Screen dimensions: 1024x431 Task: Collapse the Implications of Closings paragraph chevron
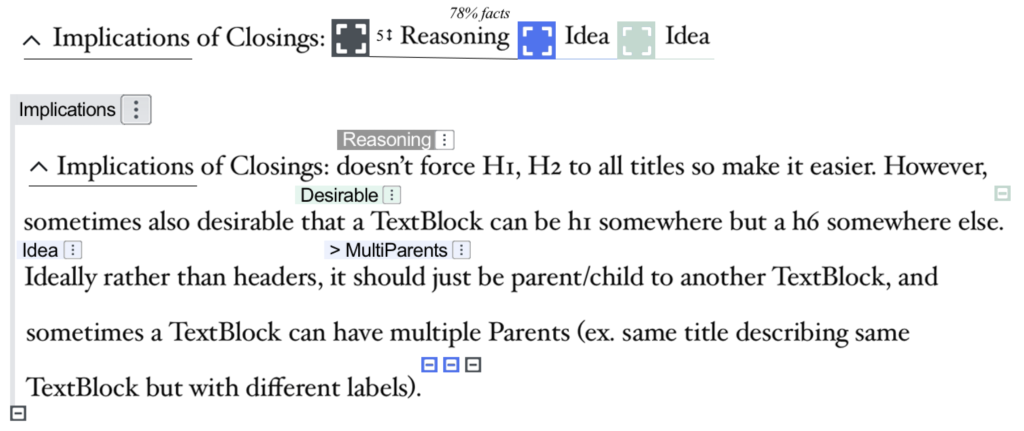[39, 168]
